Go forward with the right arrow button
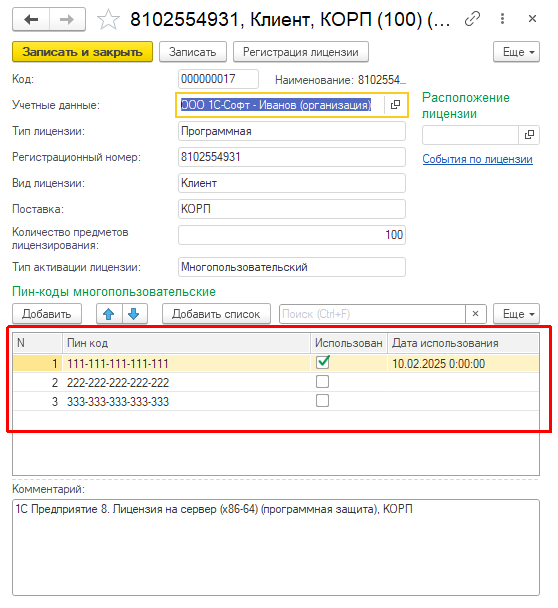 67,19
